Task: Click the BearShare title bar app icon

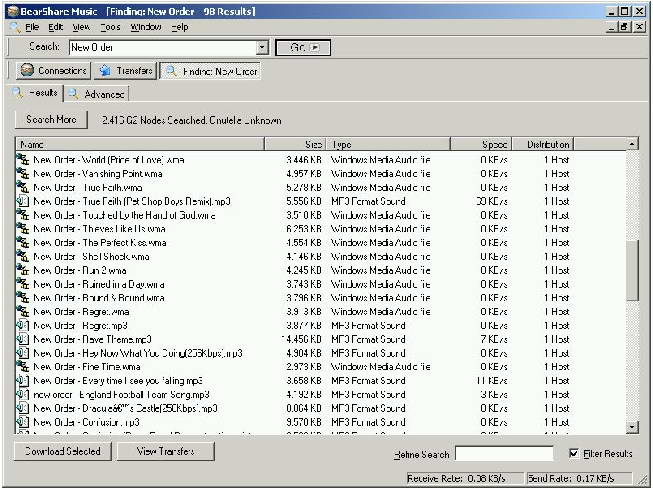Action: coord(13,11)
